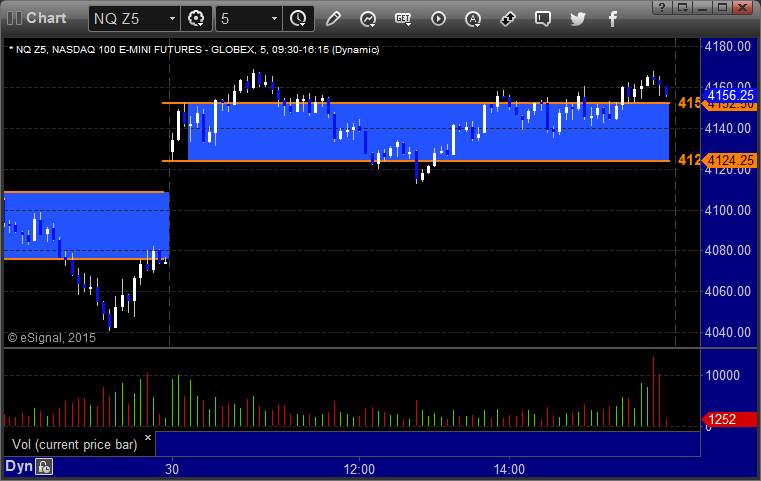This screenshot has width=761, height=481.
Task: Expand the NQ Z5 symbol dropdown arrow
Action: [172, 19]
